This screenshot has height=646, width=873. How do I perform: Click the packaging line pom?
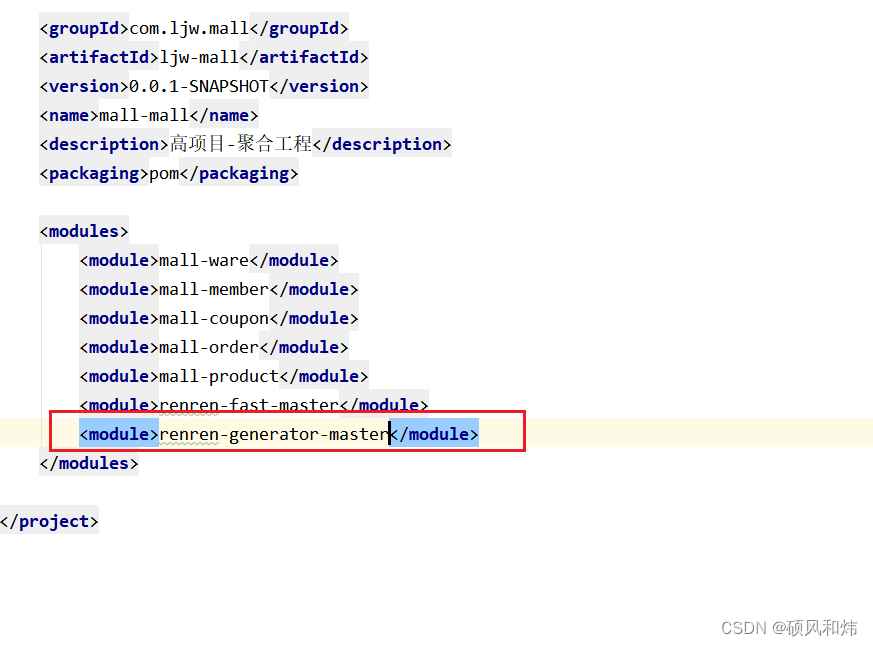coord(169,173)
